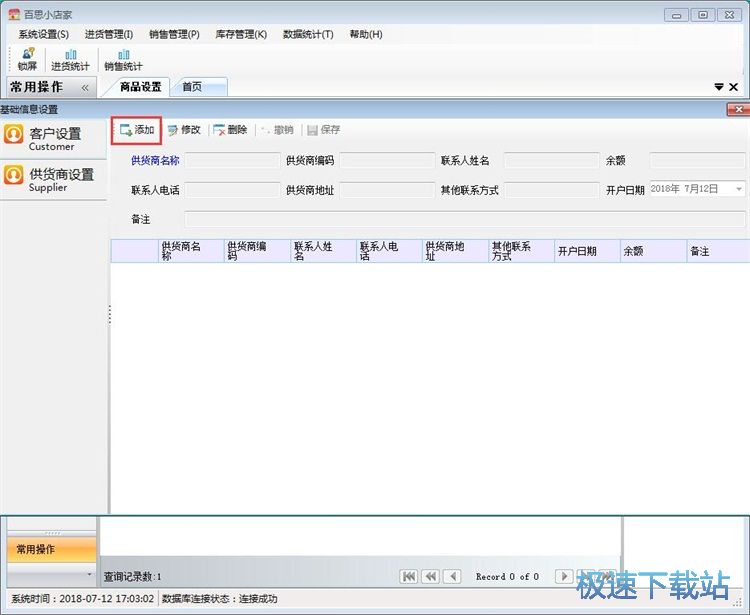750x615 pixels.
Task: Minimize the 百思小店家 window
Action: pyautogui.click(x=676, y=15)
